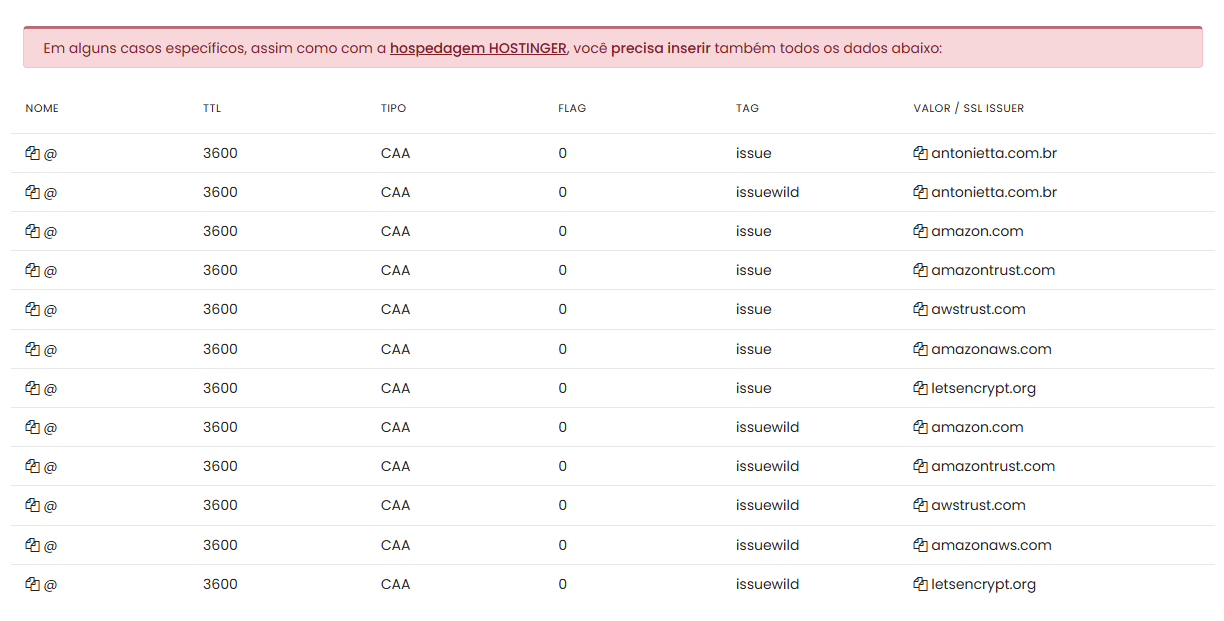Copy amazonaws.com value in the issue row
Screen dimensions: 1224x621
920,349
